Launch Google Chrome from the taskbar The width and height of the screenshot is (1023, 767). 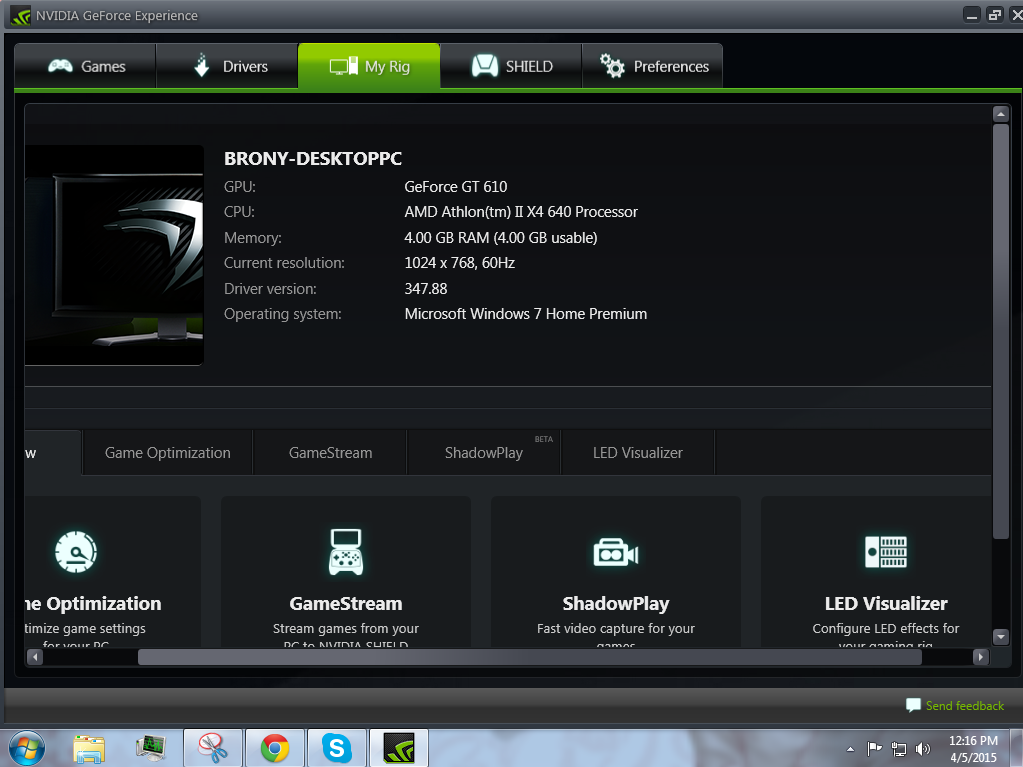(x=275, y=748)
